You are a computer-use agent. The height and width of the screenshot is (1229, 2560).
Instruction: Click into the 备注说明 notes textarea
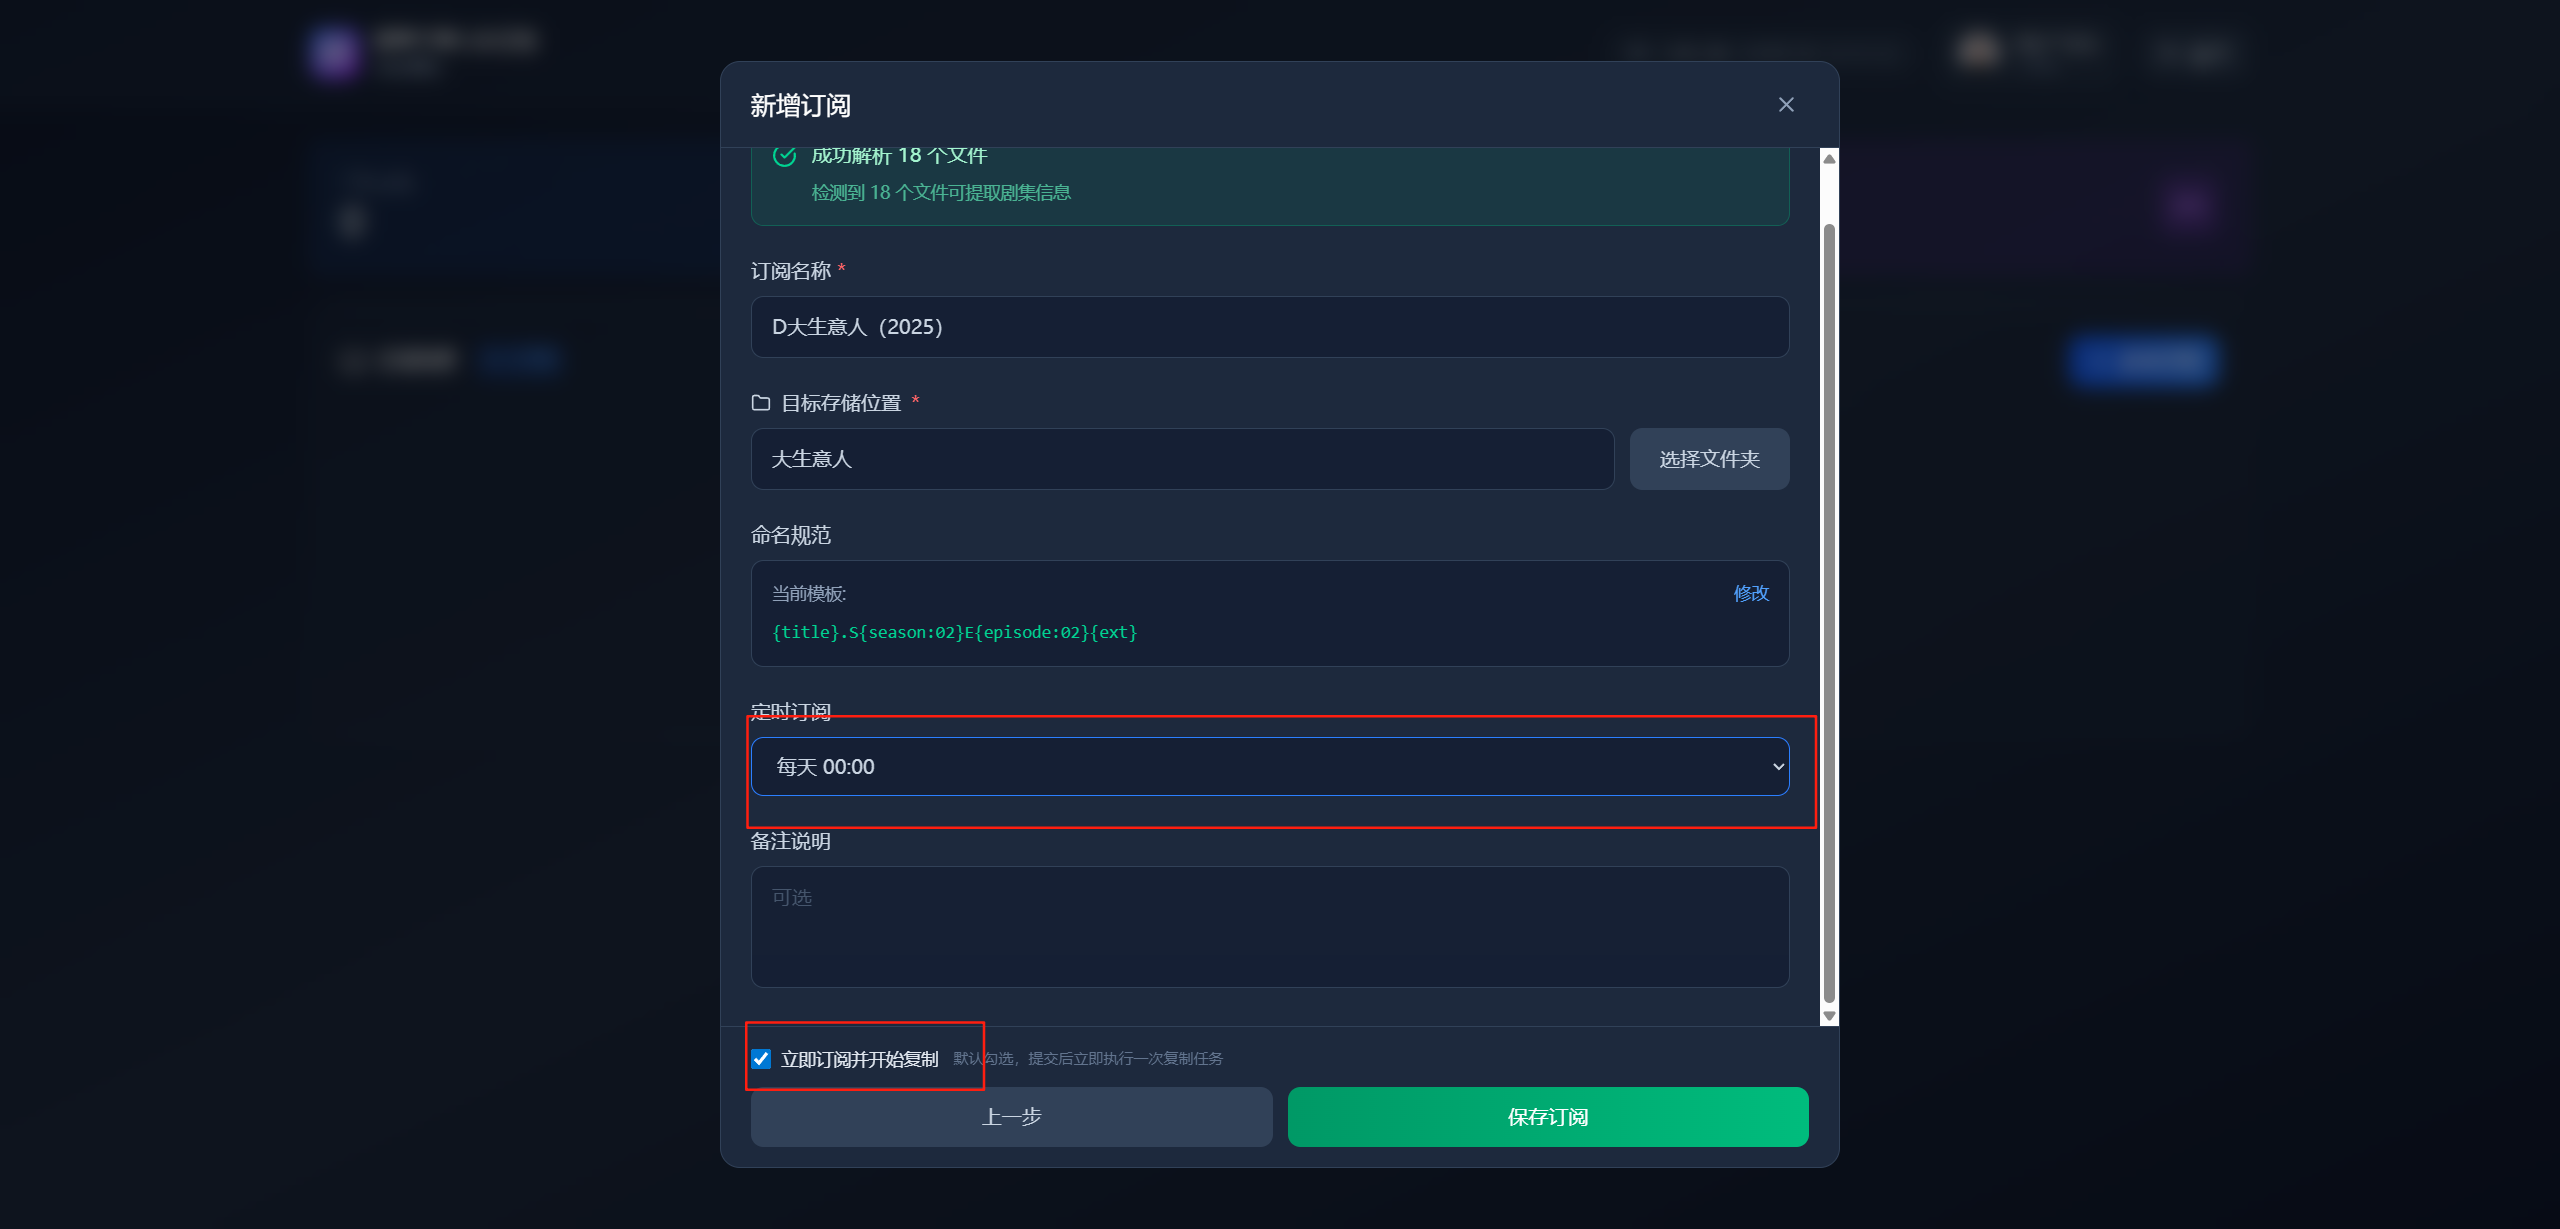coord(1269,927)
